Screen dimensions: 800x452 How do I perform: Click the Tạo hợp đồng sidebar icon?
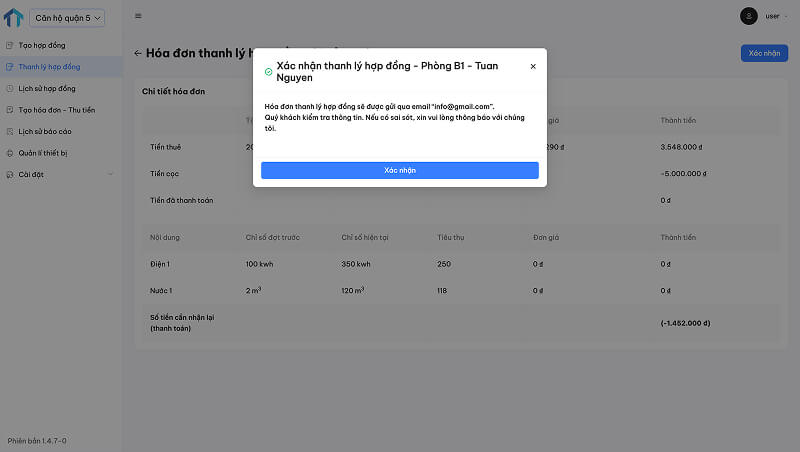(10, 45)
